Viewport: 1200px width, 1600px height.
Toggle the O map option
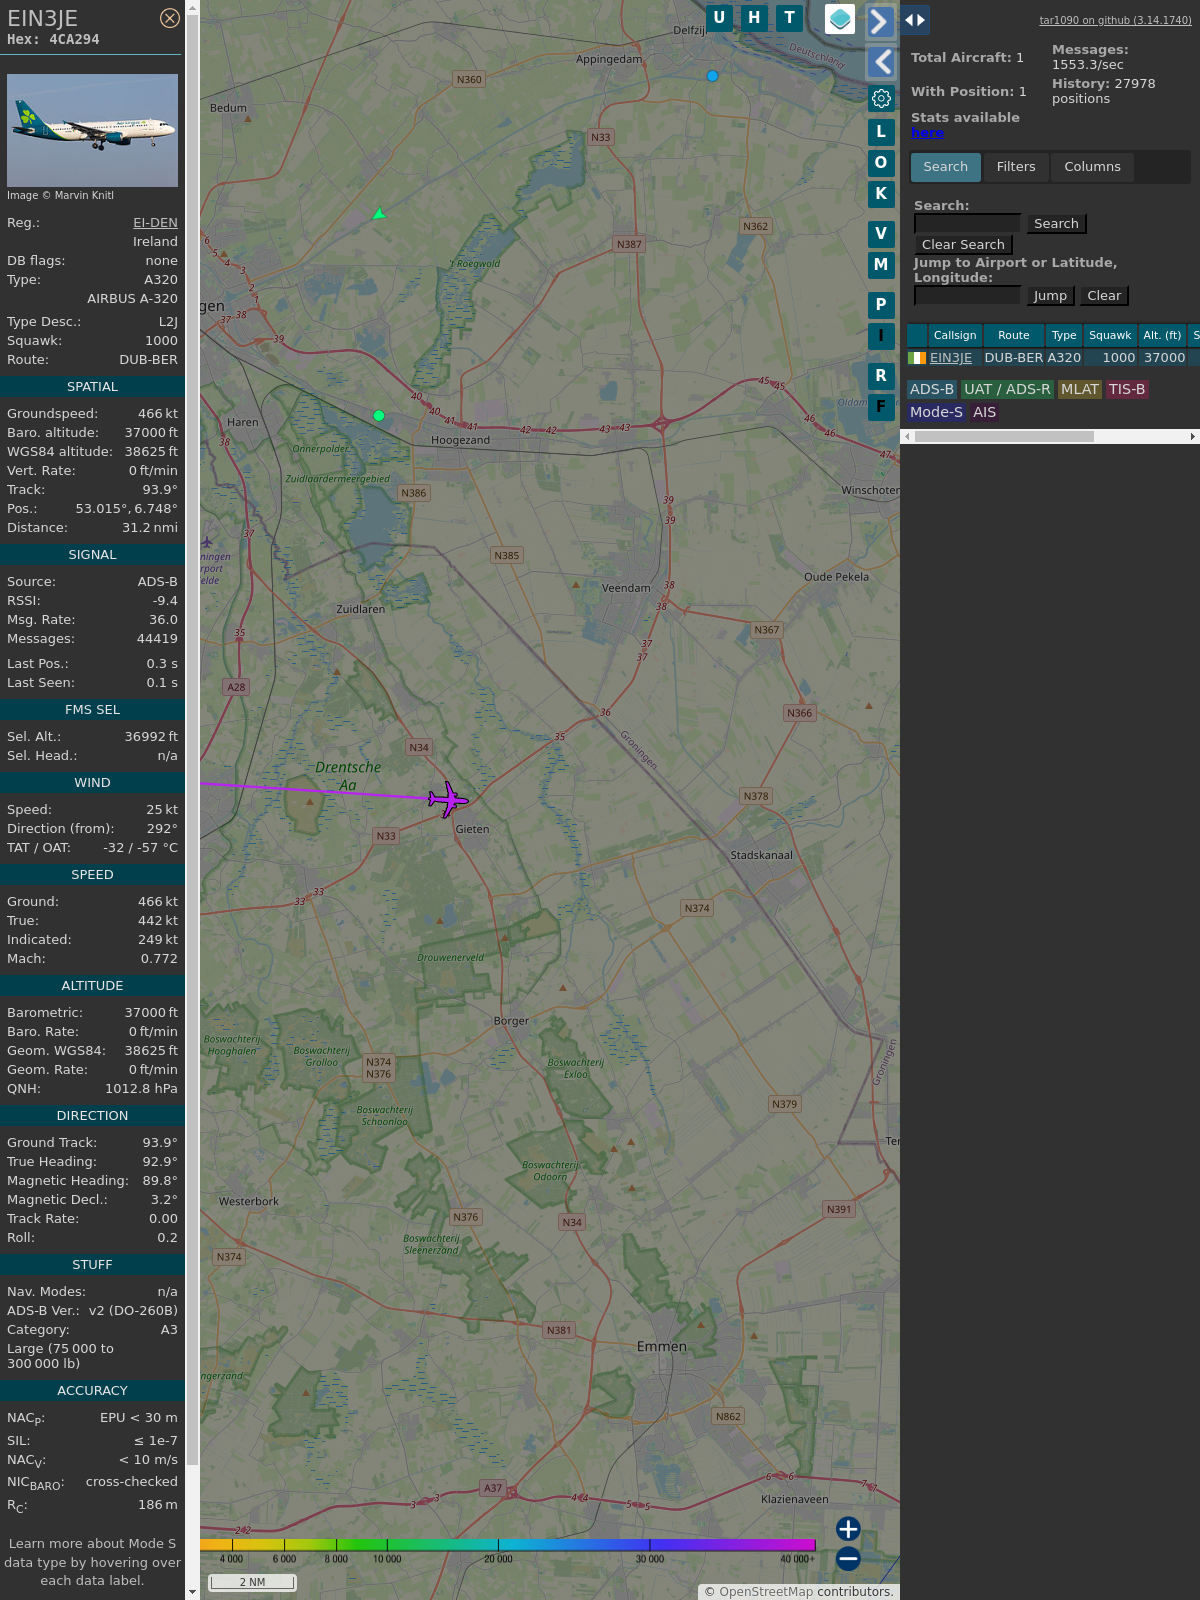coord(881,163)
